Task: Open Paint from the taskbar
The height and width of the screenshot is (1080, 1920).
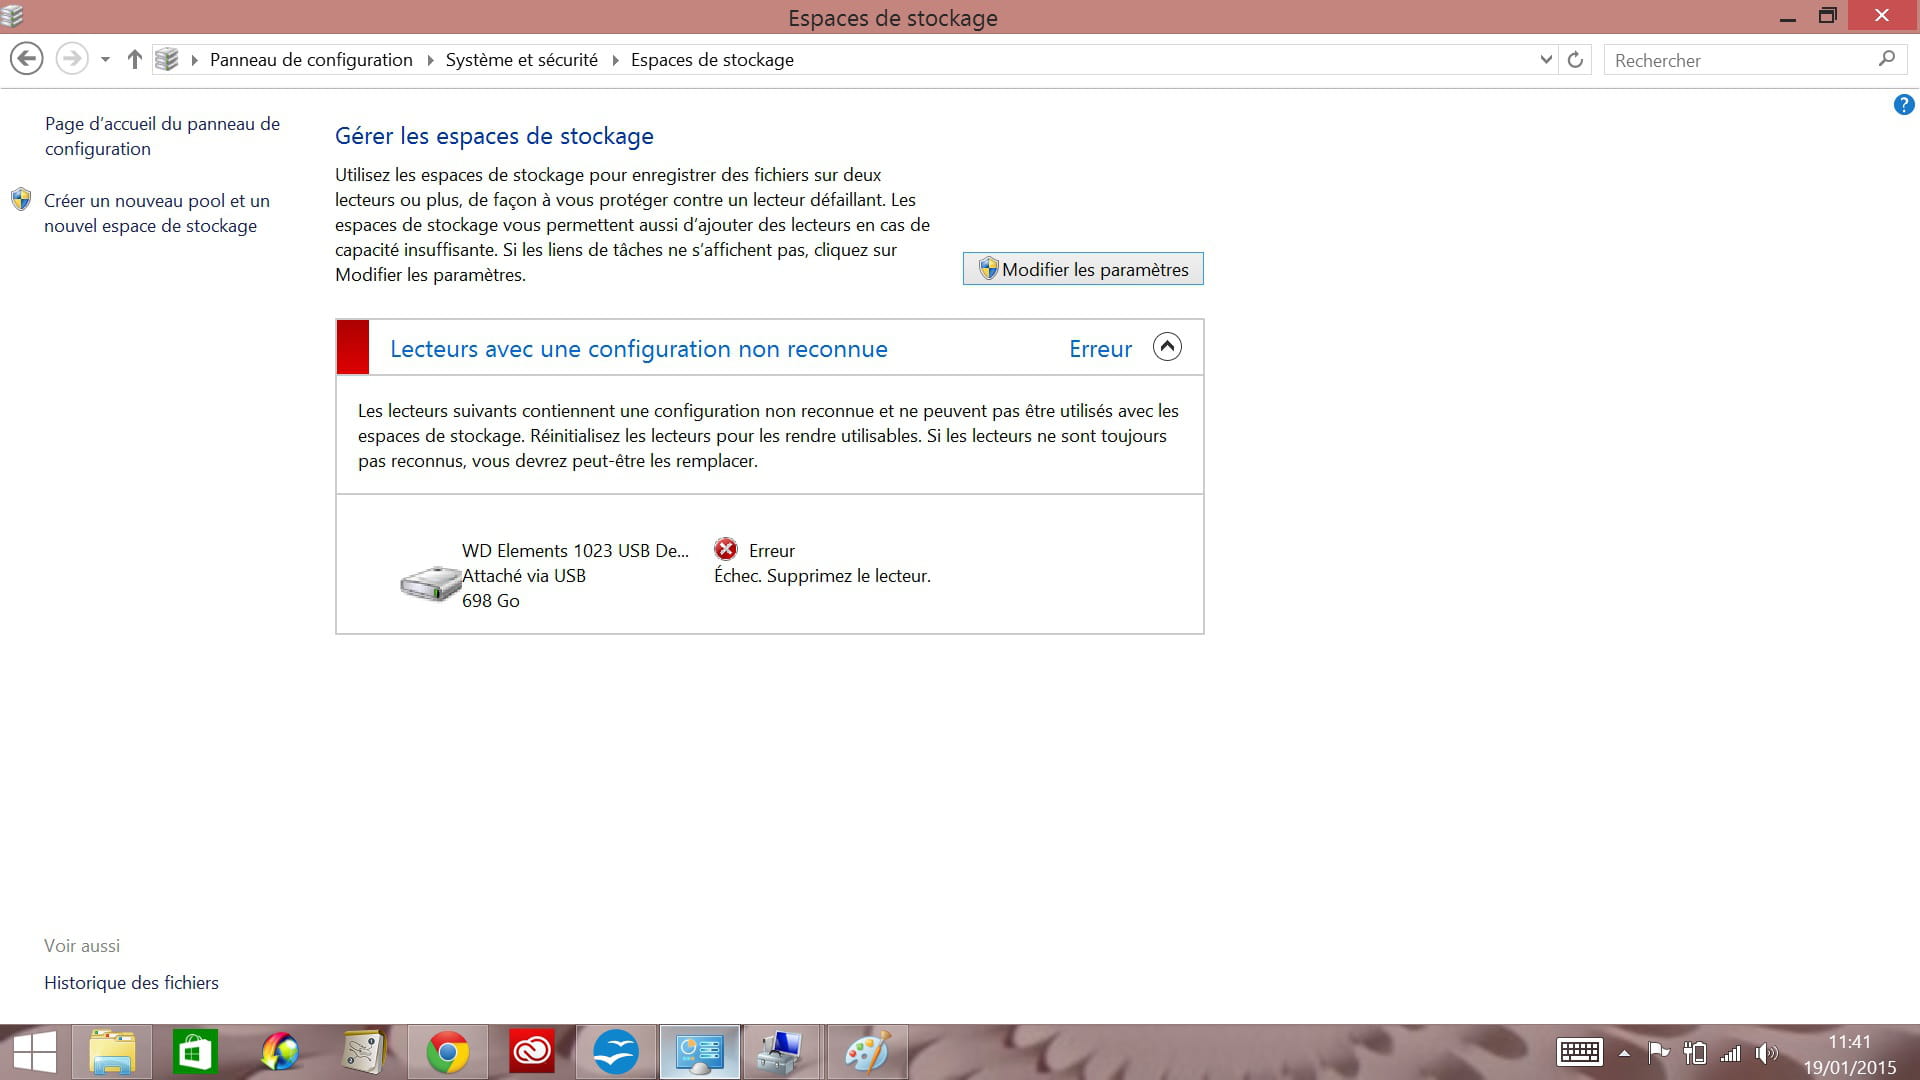Action: pos(866,1052)
